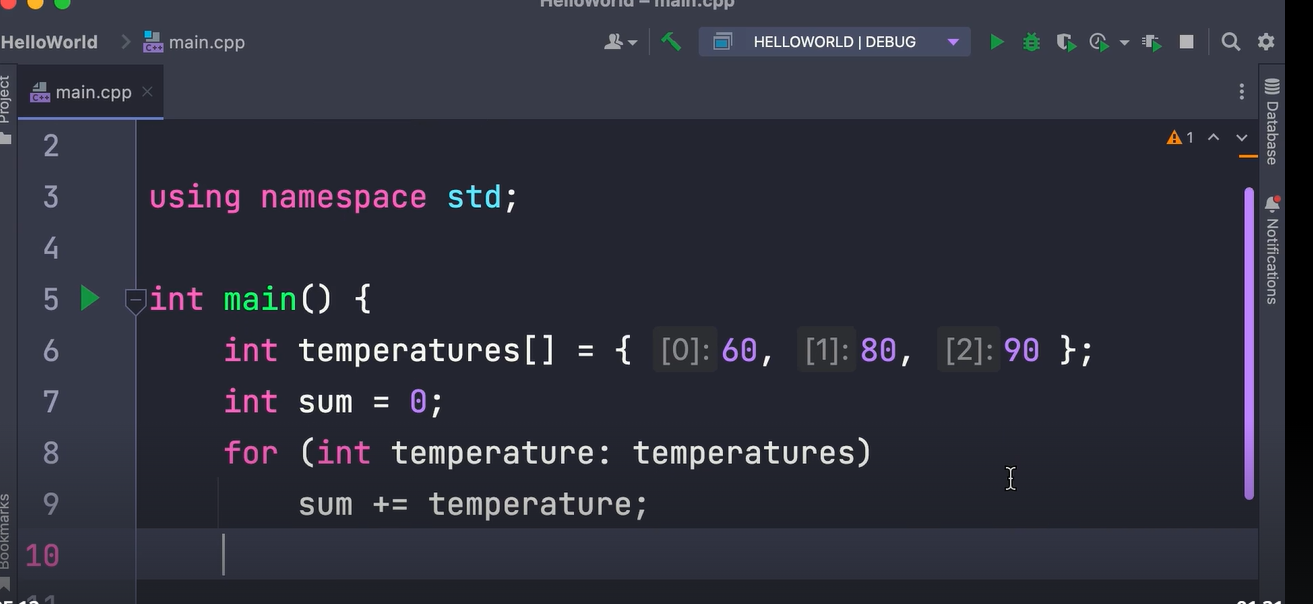The image size is (1313, 604).
Task: Start debugging using the bug icon
Action: (x=1031, y=42)
